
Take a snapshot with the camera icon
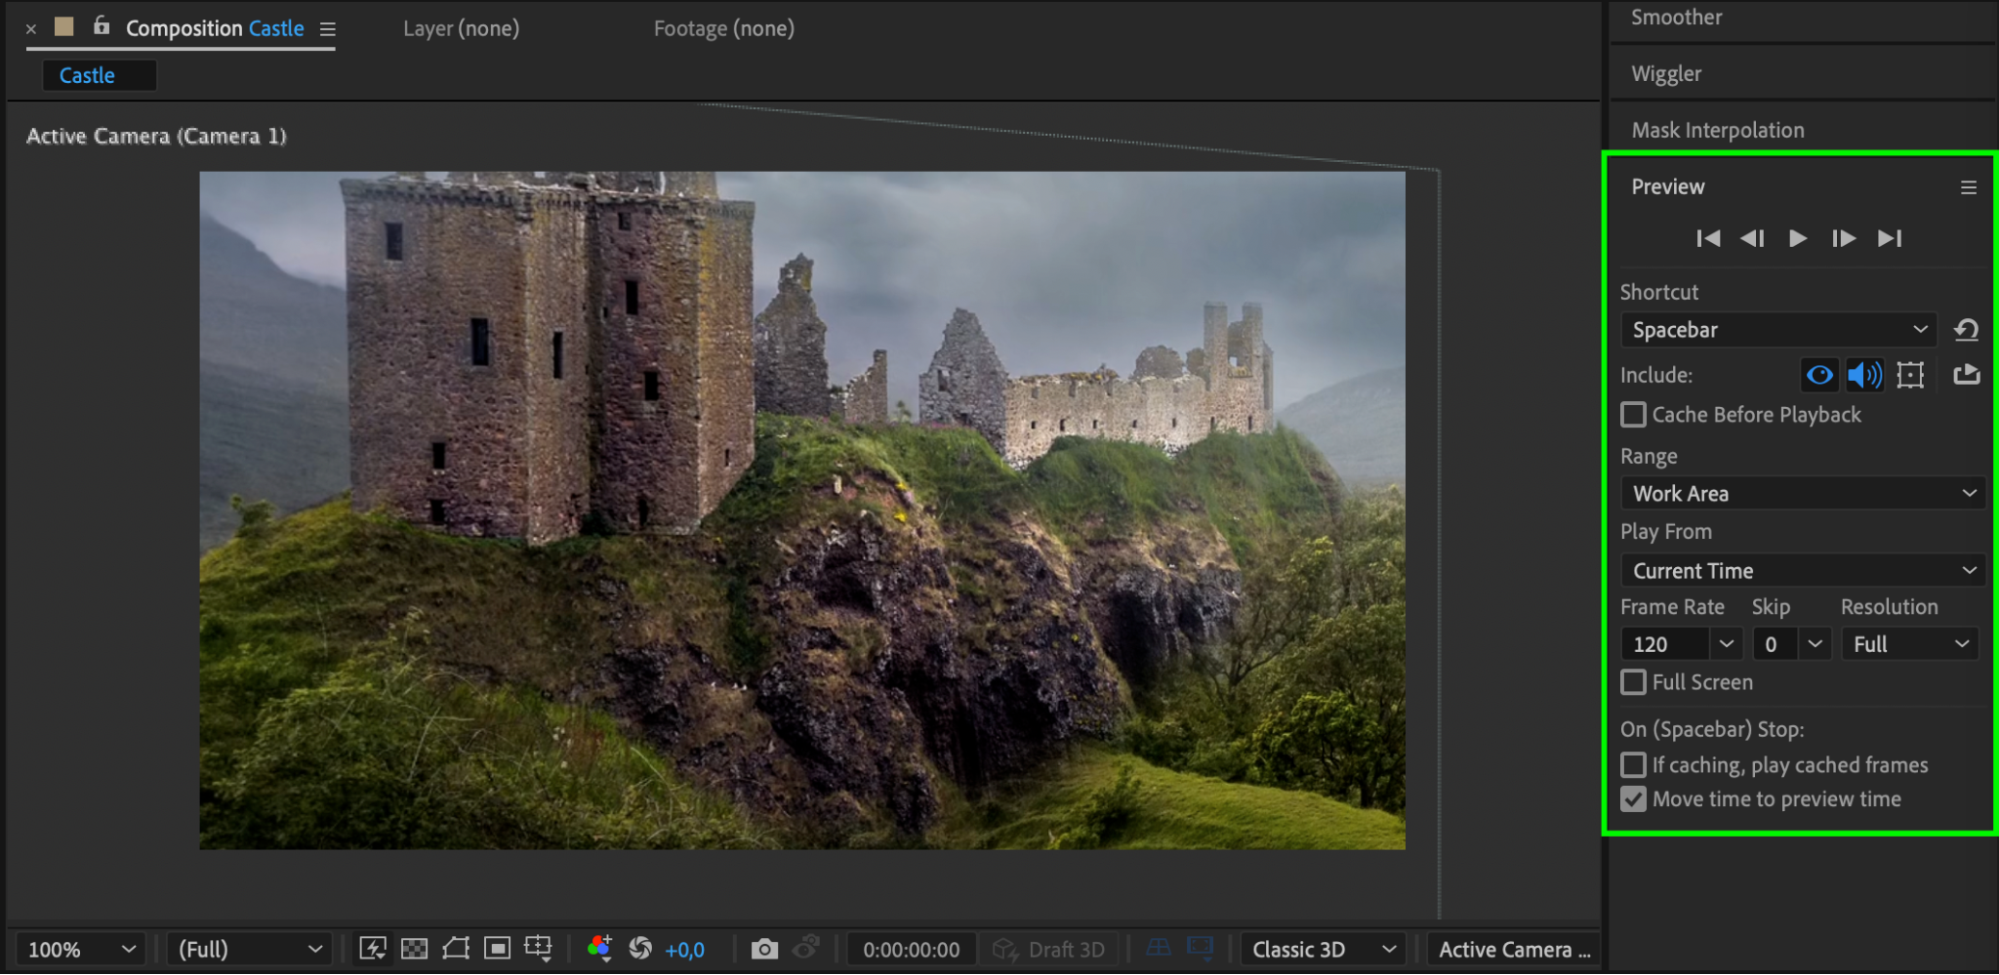pos(764,949)
